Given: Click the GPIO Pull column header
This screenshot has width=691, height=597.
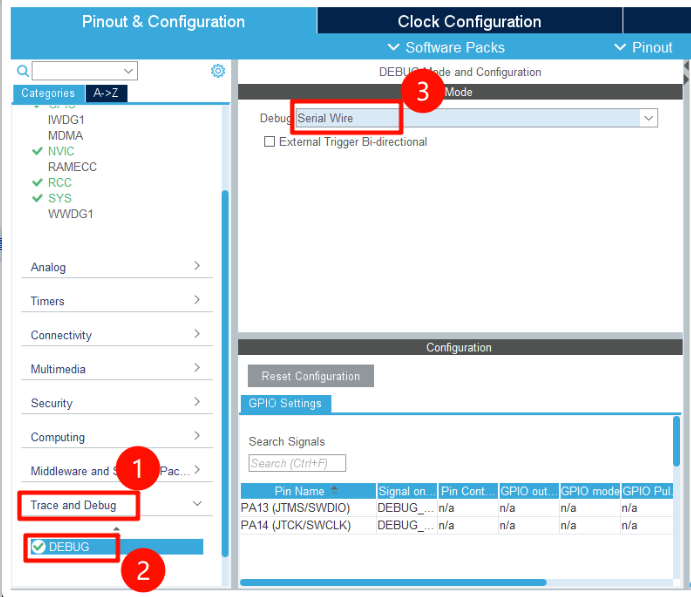Looking at the screenshot, I should click(647, 491).
